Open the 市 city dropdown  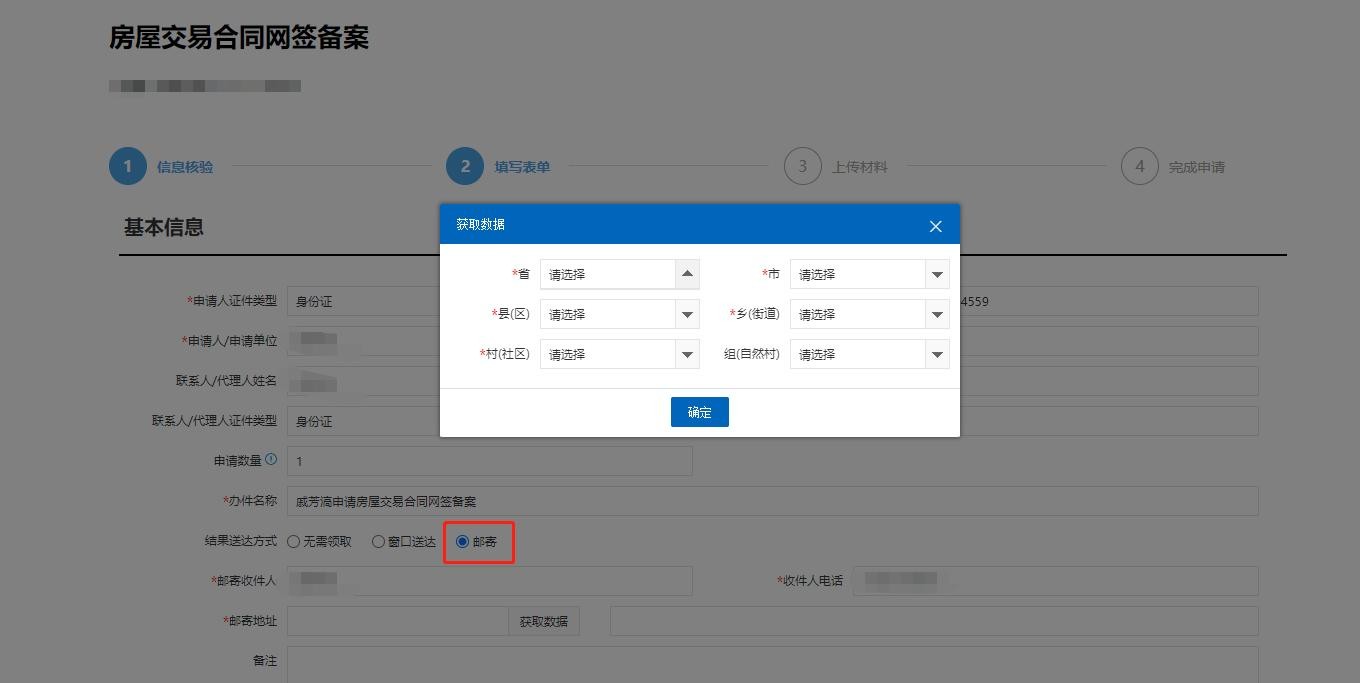869,274
